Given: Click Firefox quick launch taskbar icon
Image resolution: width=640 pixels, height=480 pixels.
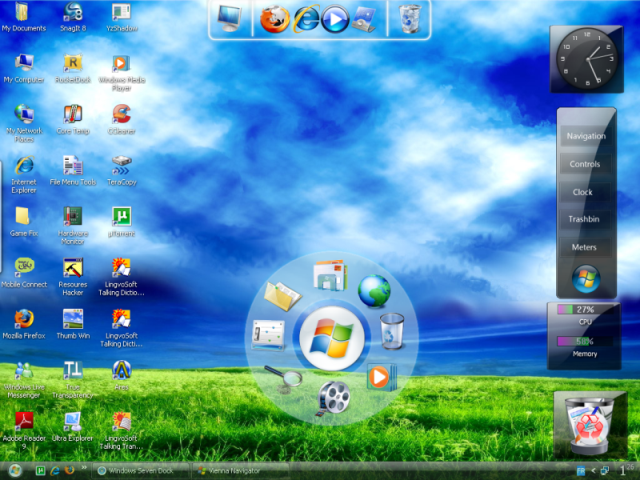Looking at the screenshot, I should tap(69, 471).
